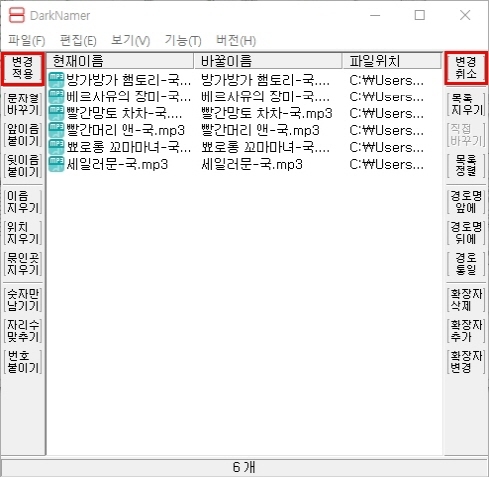Click the 확장자 변경 button
Image resolution: width=489 pixels, height=477 pixels.
click(466, 362)
